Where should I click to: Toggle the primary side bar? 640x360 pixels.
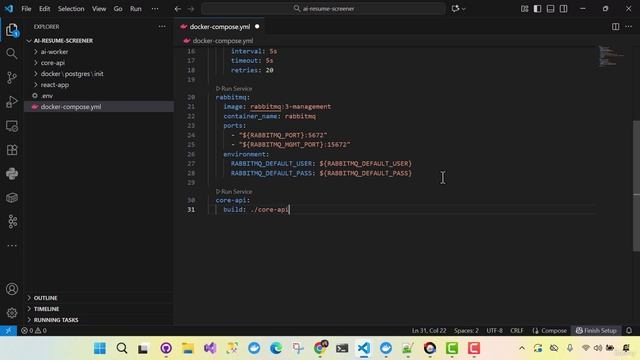pyautogui.click(x=538, y=9)
